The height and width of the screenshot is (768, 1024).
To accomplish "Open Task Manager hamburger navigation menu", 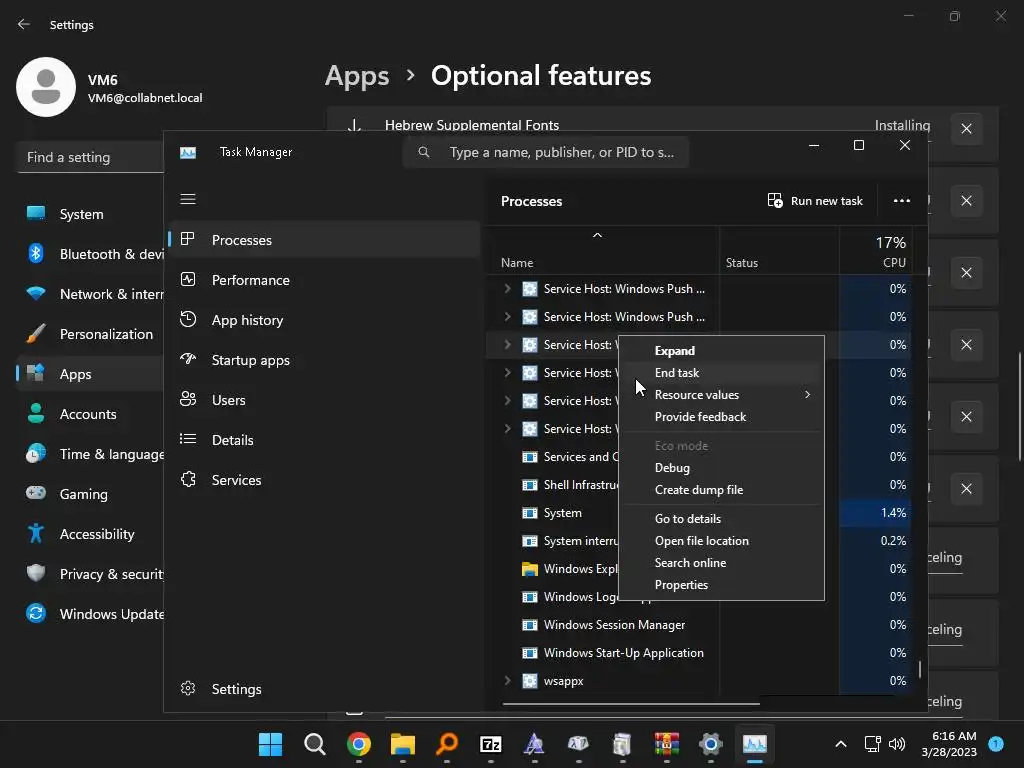I will 188,199.
